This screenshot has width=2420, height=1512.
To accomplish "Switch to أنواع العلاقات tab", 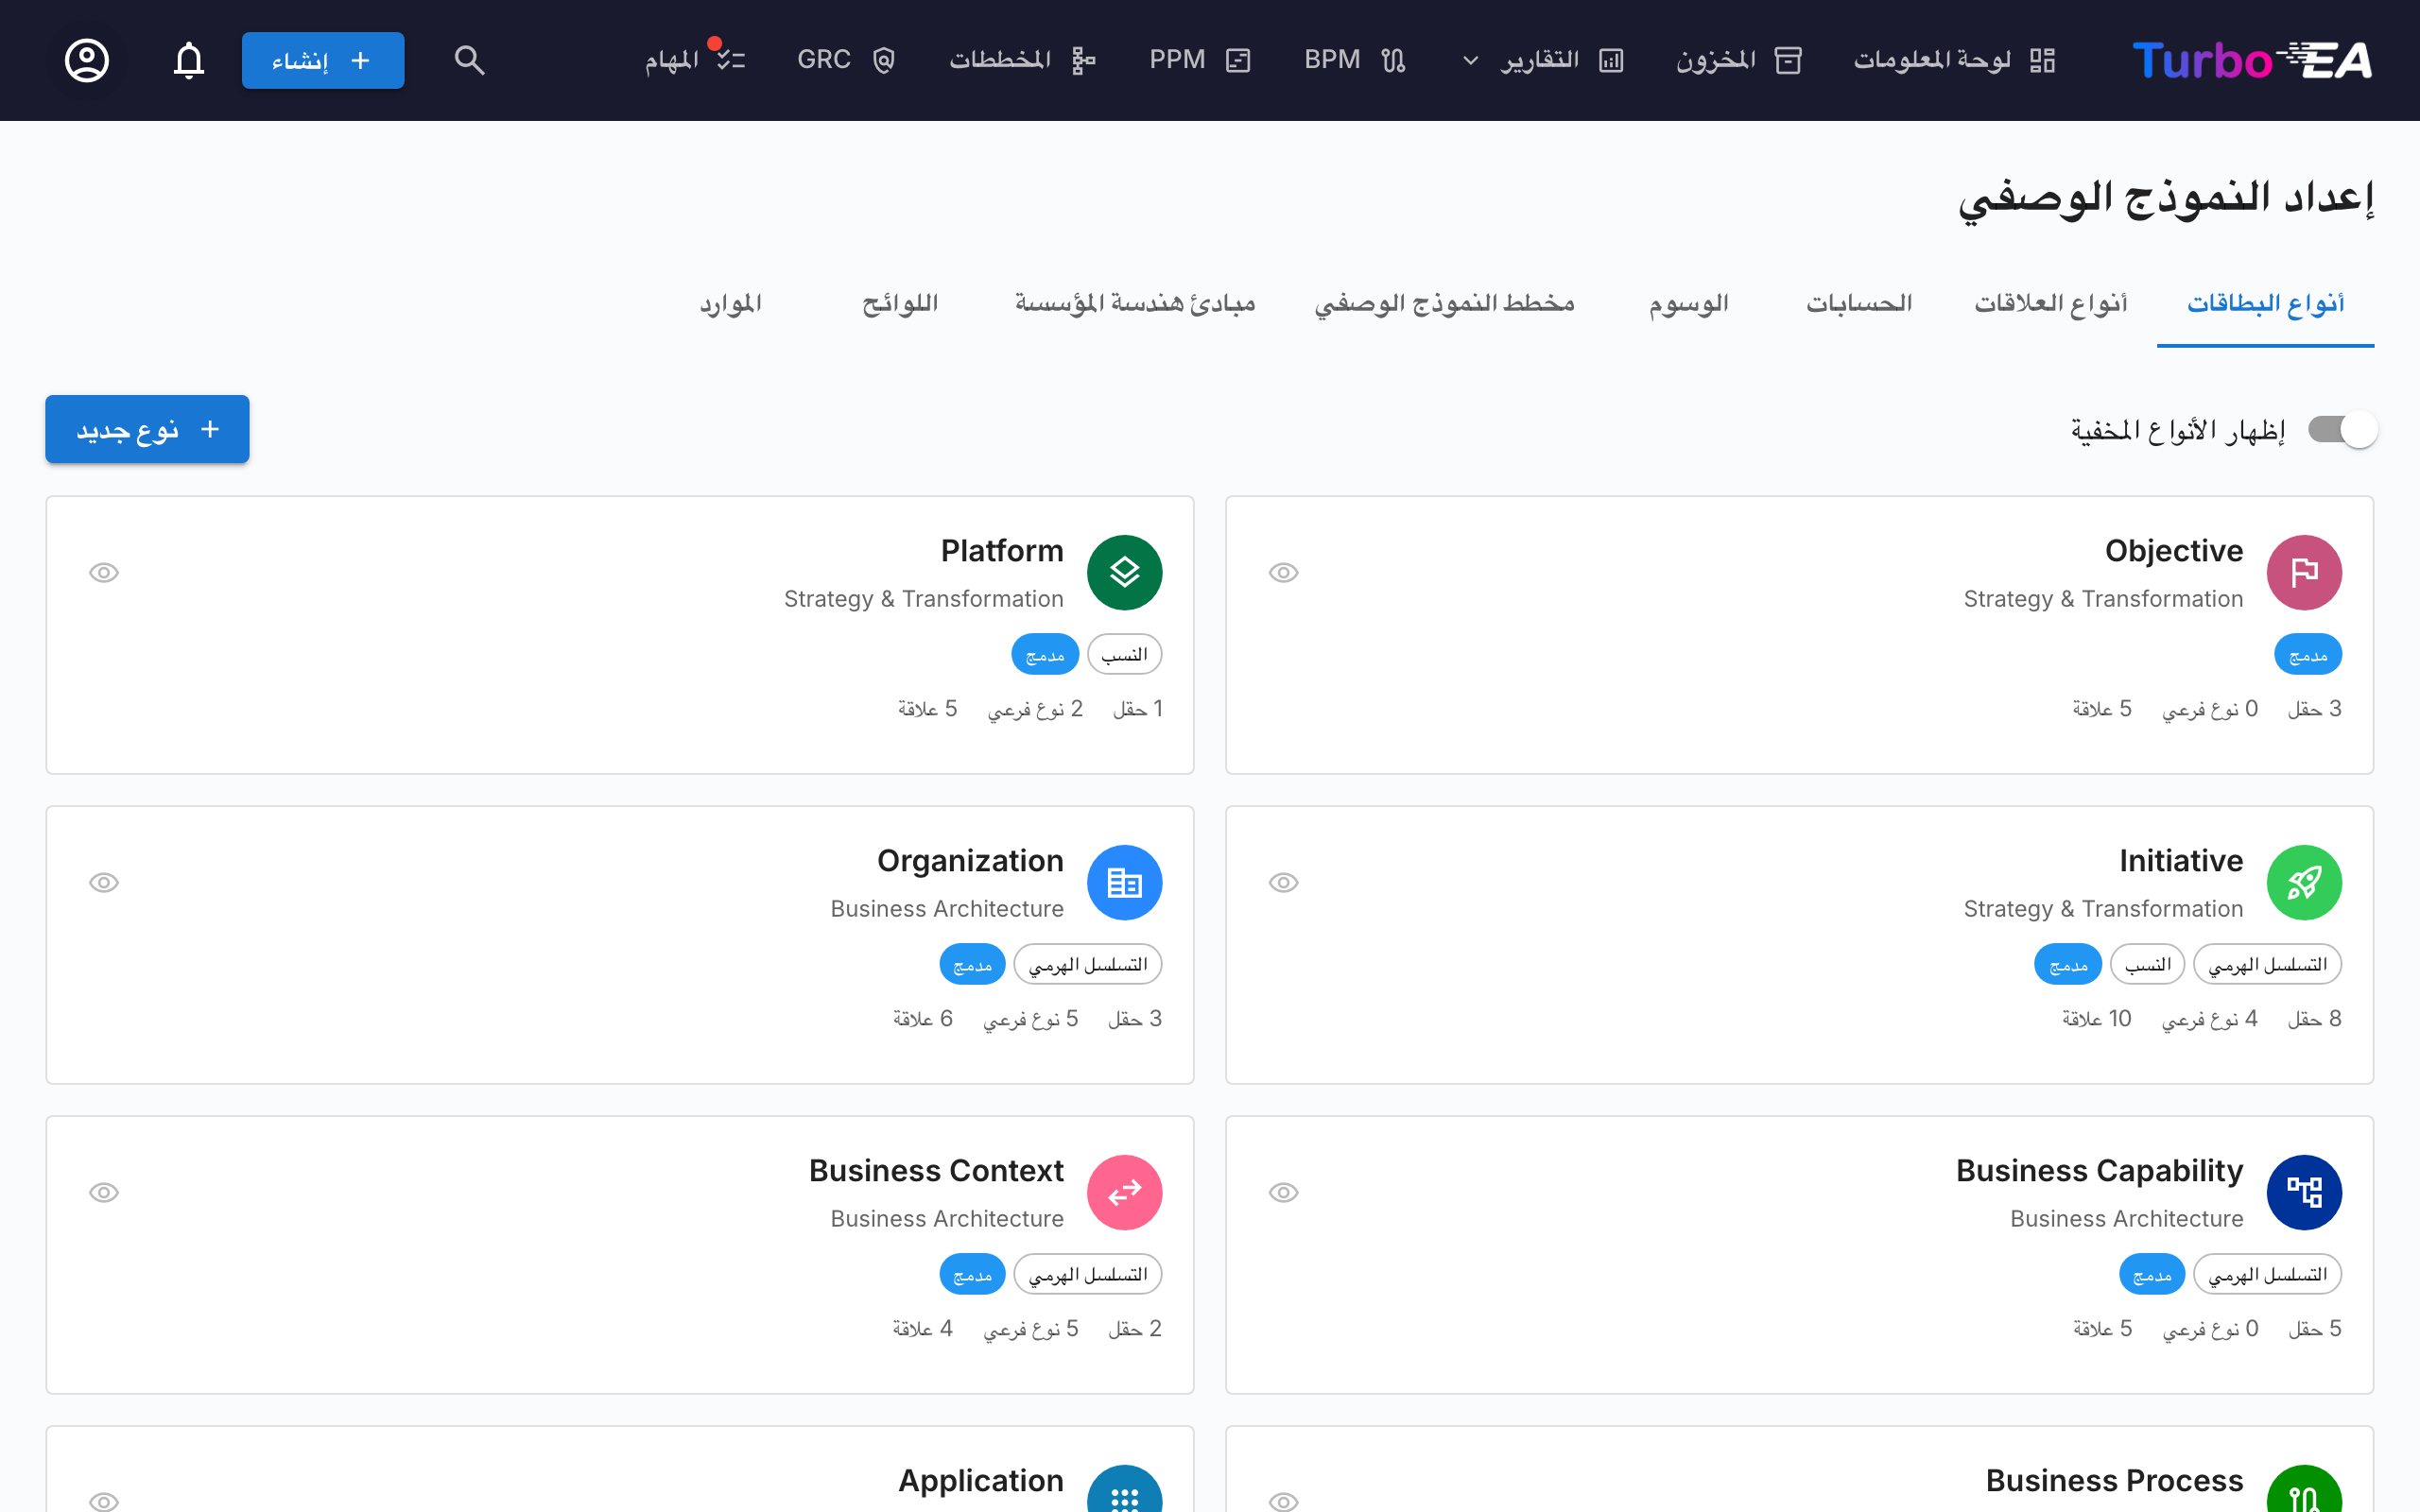I will pos(2050,303).
